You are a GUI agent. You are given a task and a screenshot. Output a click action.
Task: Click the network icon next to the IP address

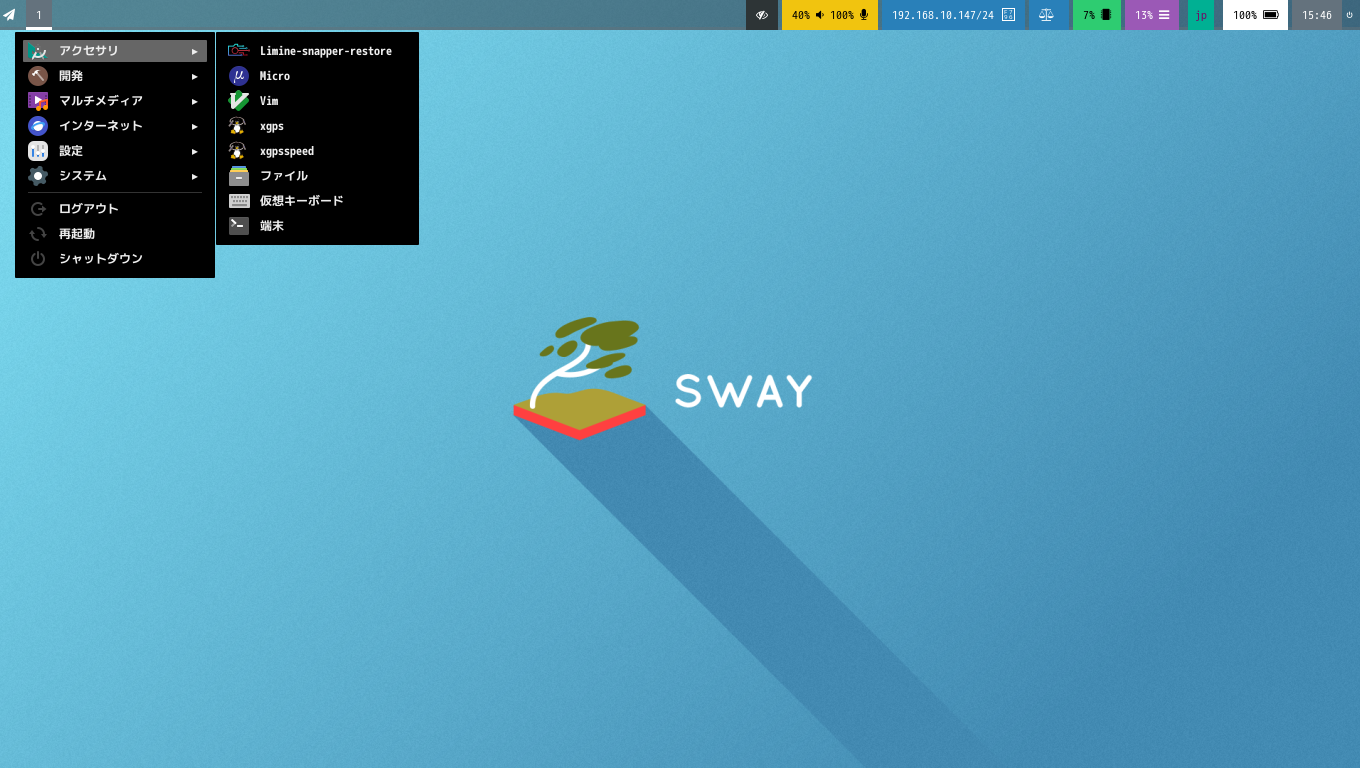tap(1008, 15)
